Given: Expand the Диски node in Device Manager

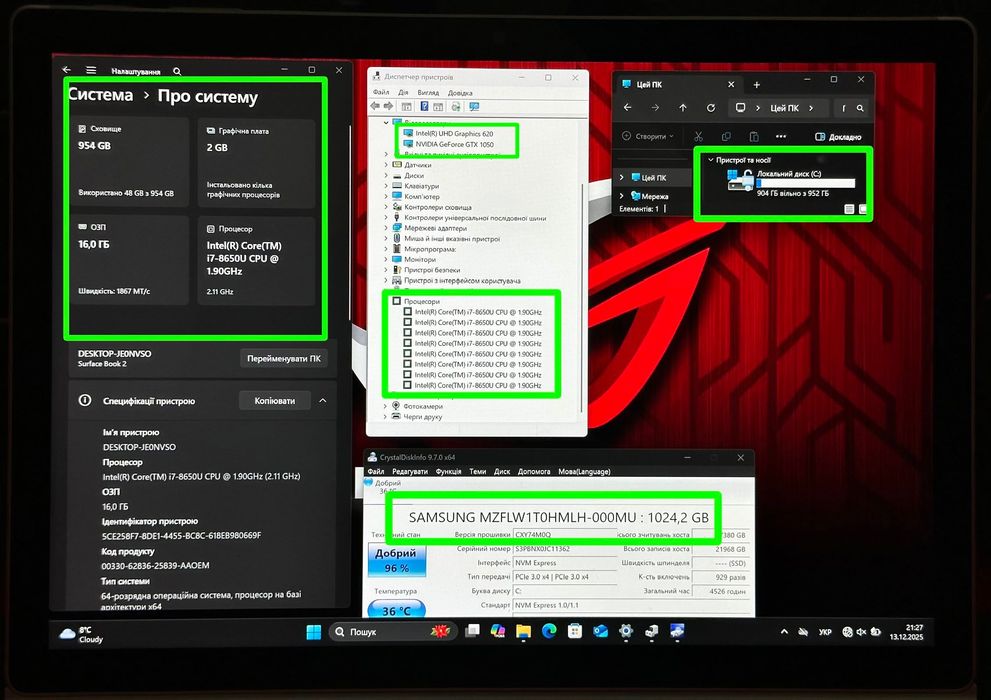Looking at the screenshot, I should click(386, 176).
